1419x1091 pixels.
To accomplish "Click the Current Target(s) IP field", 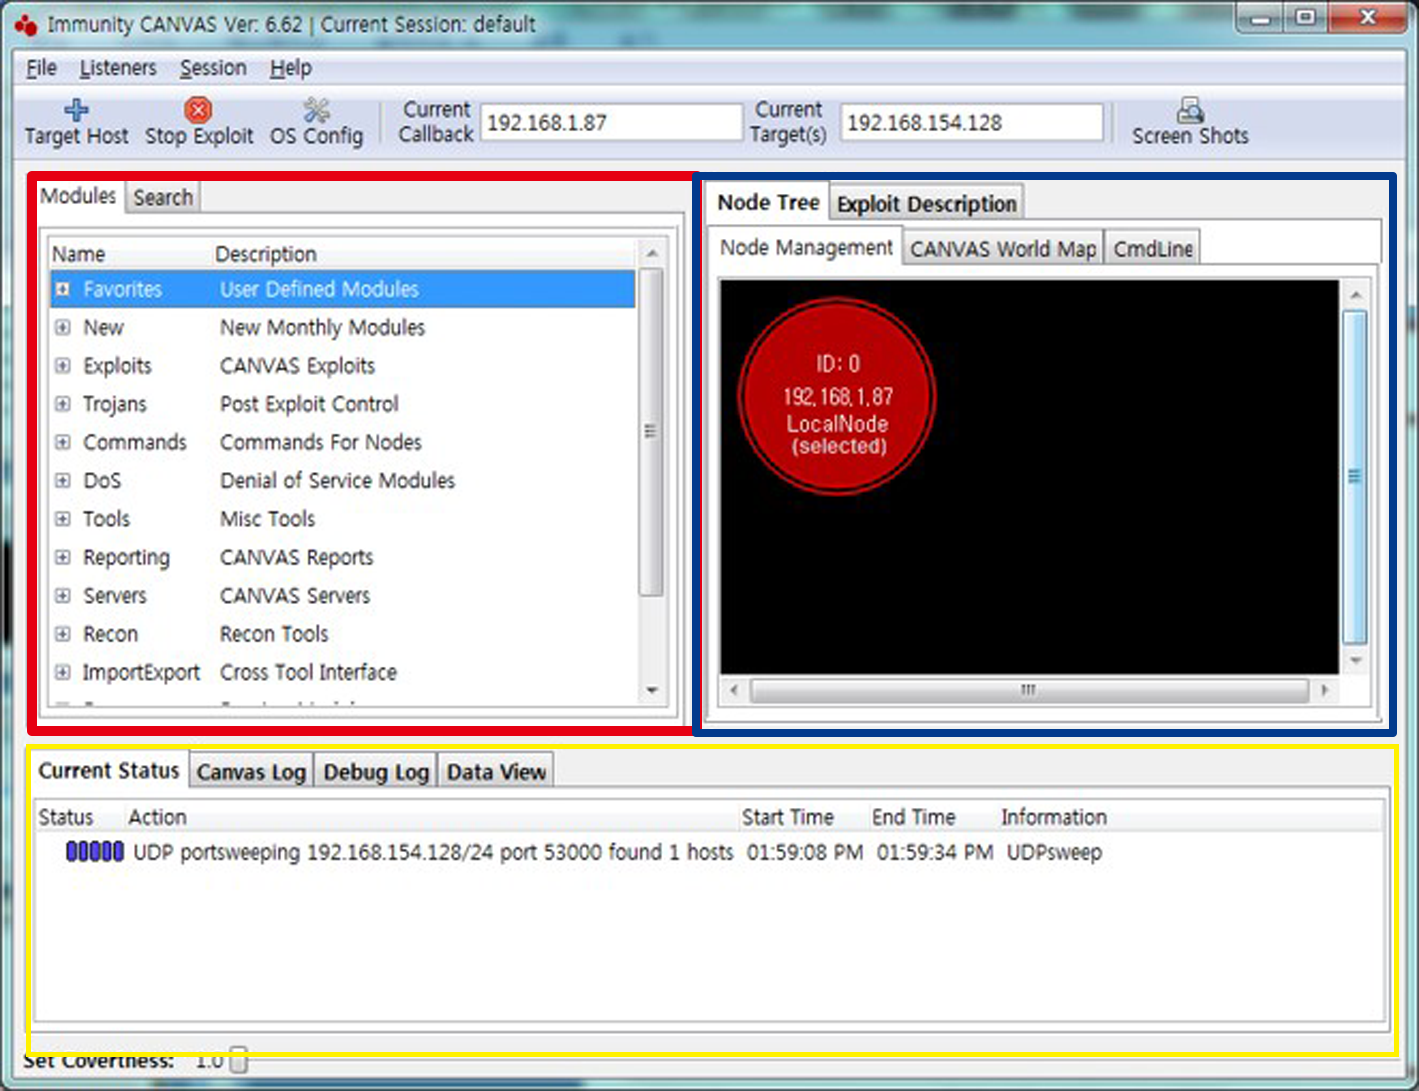I will click(x=971, y=123).
